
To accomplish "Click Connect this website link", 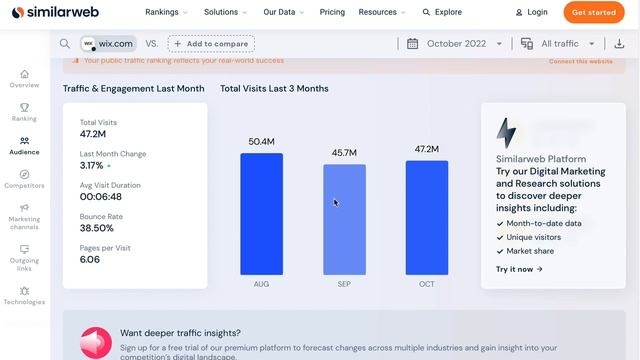I will [580, 61].
